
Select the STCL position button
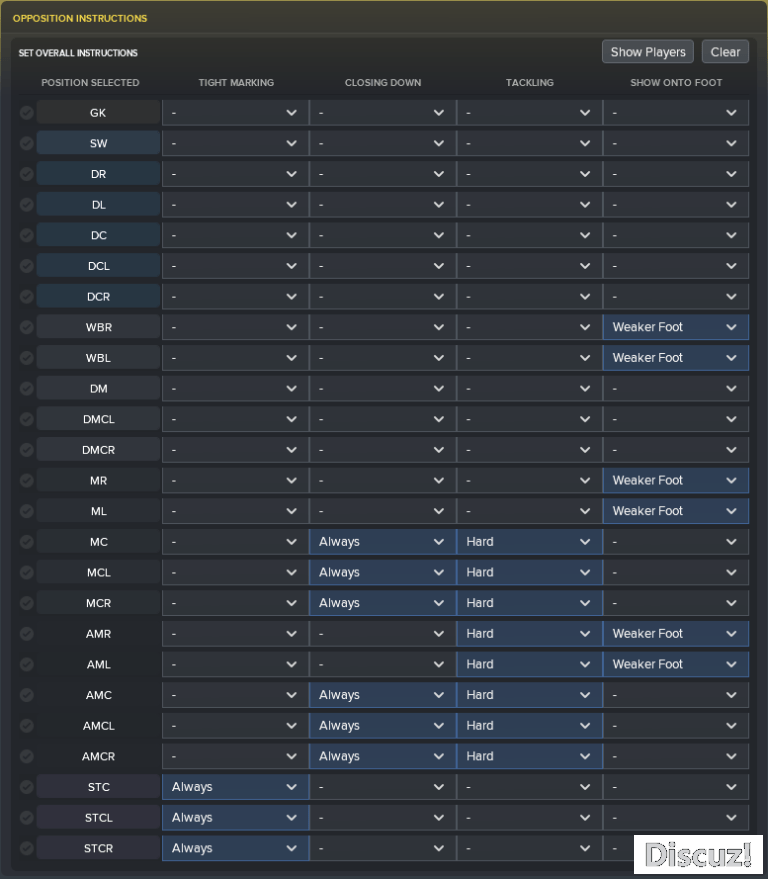tap(98, 818)
